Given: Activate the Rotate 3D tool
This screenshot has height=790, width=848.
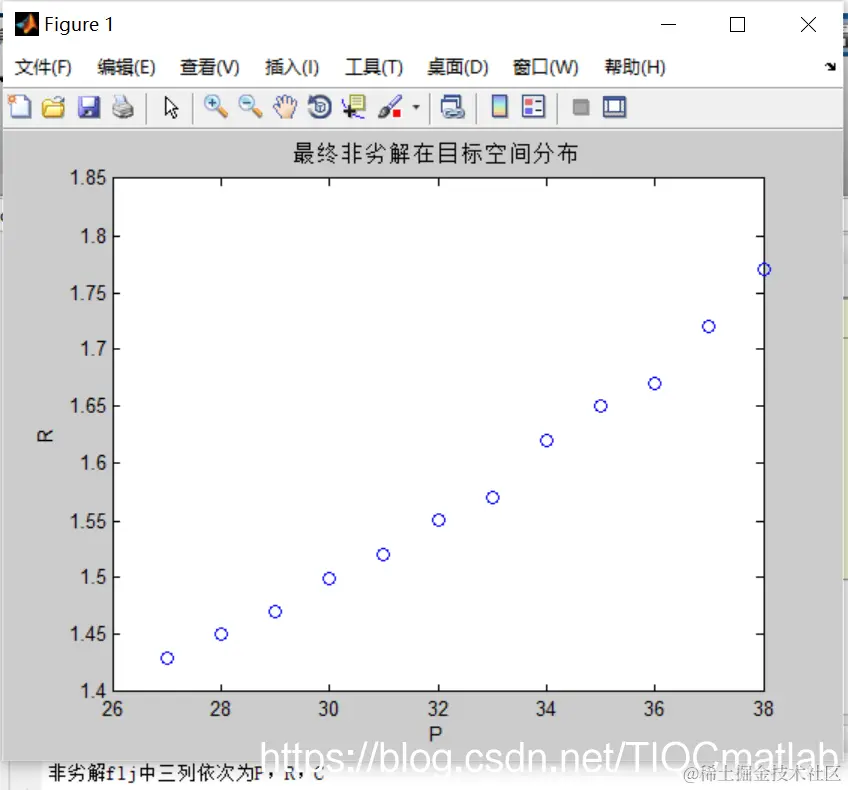Looking at the screenshot, I should [x=320, y=107].
